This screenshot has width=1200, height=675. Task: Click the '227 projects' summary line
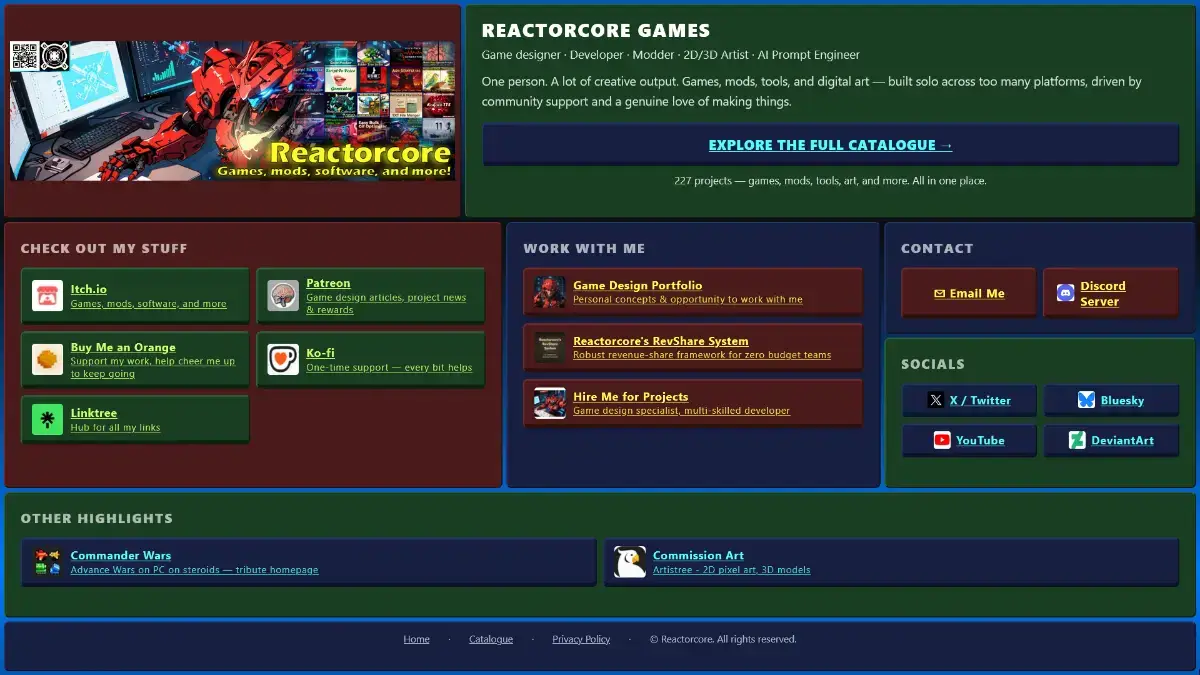[x=830, y=181]
